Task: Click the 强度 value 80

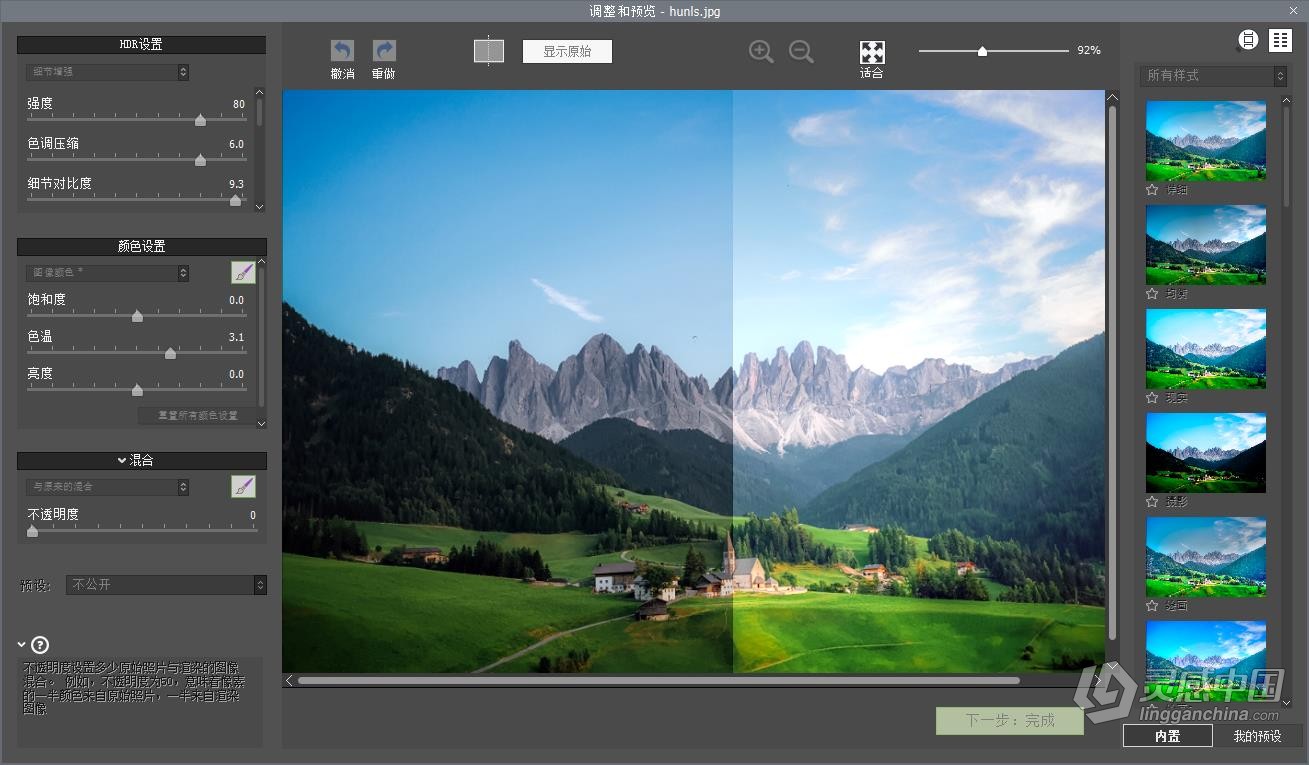Action: (238, 104)
